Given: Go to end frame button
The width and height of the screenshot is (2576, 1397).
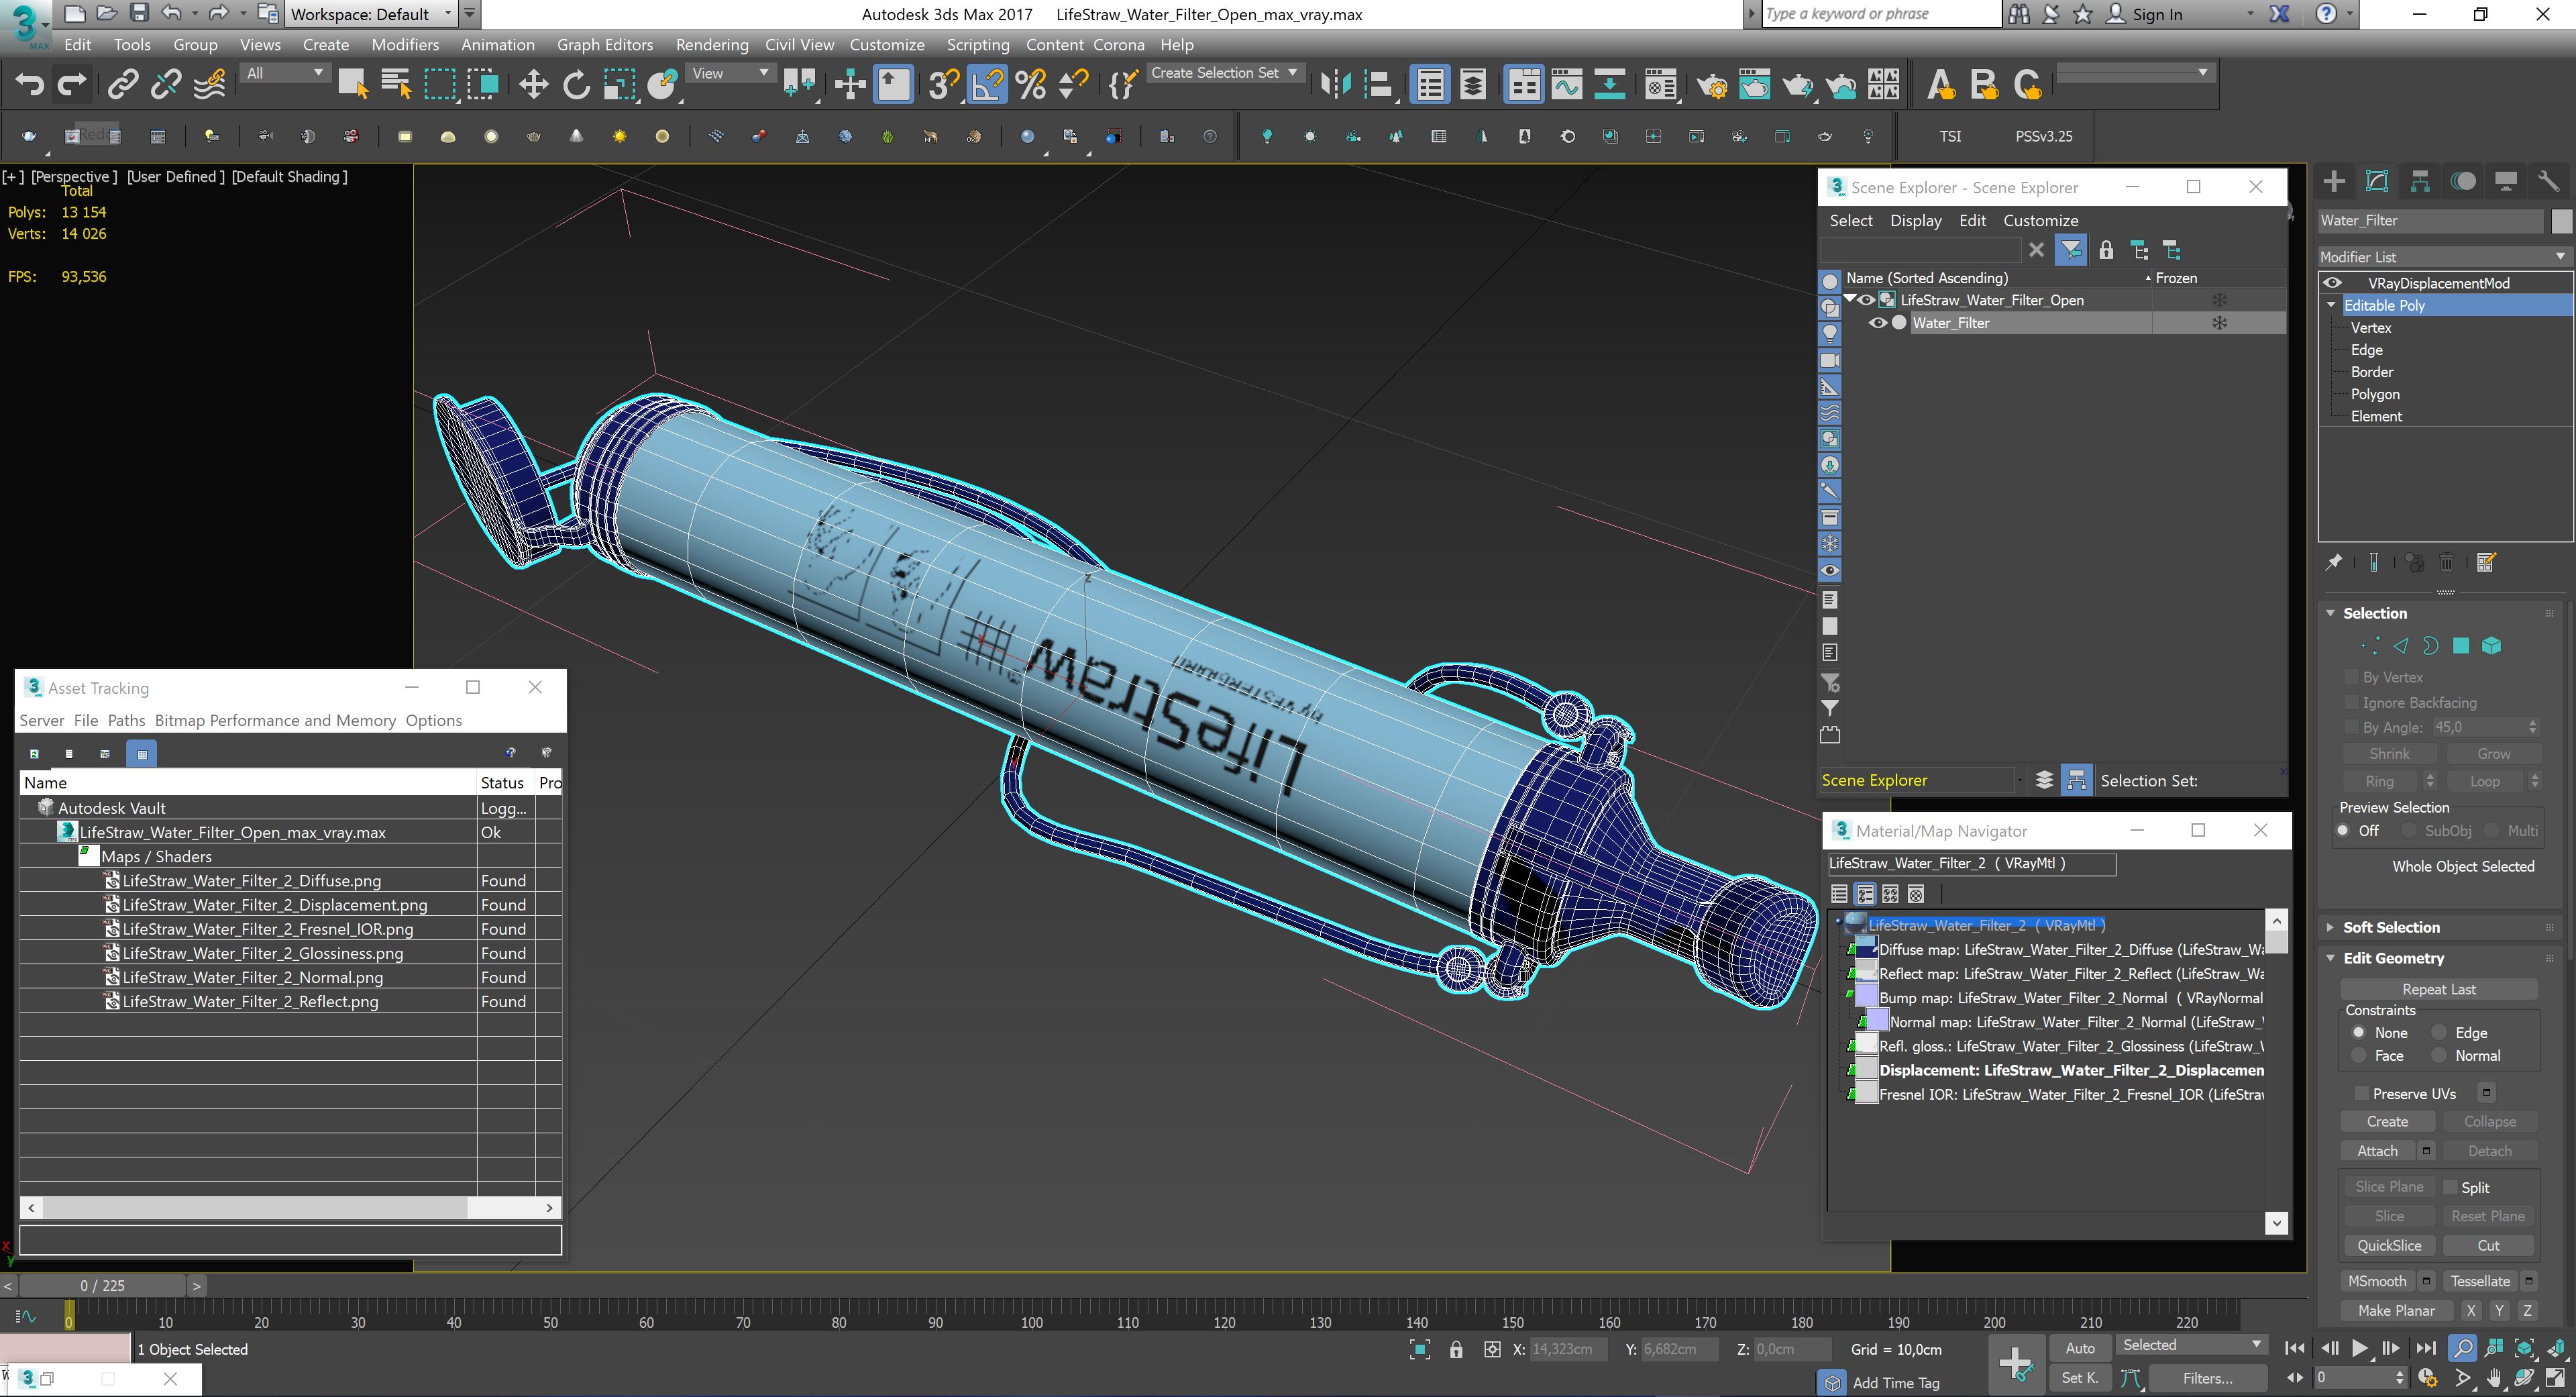Looking at the screenshot, I should 2425,1348.
